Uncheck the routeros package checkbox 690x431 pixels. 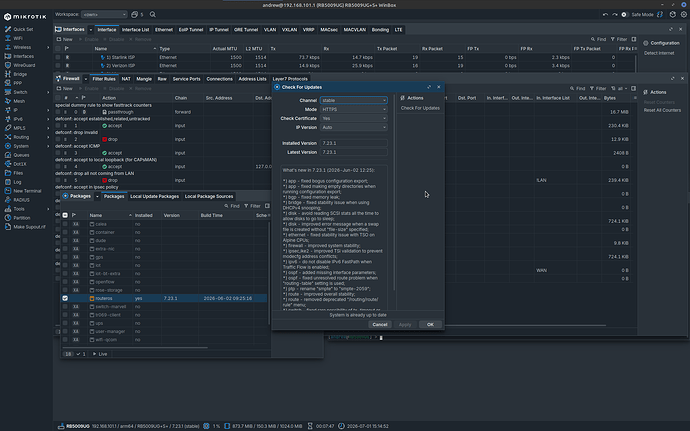click(65, 298)
